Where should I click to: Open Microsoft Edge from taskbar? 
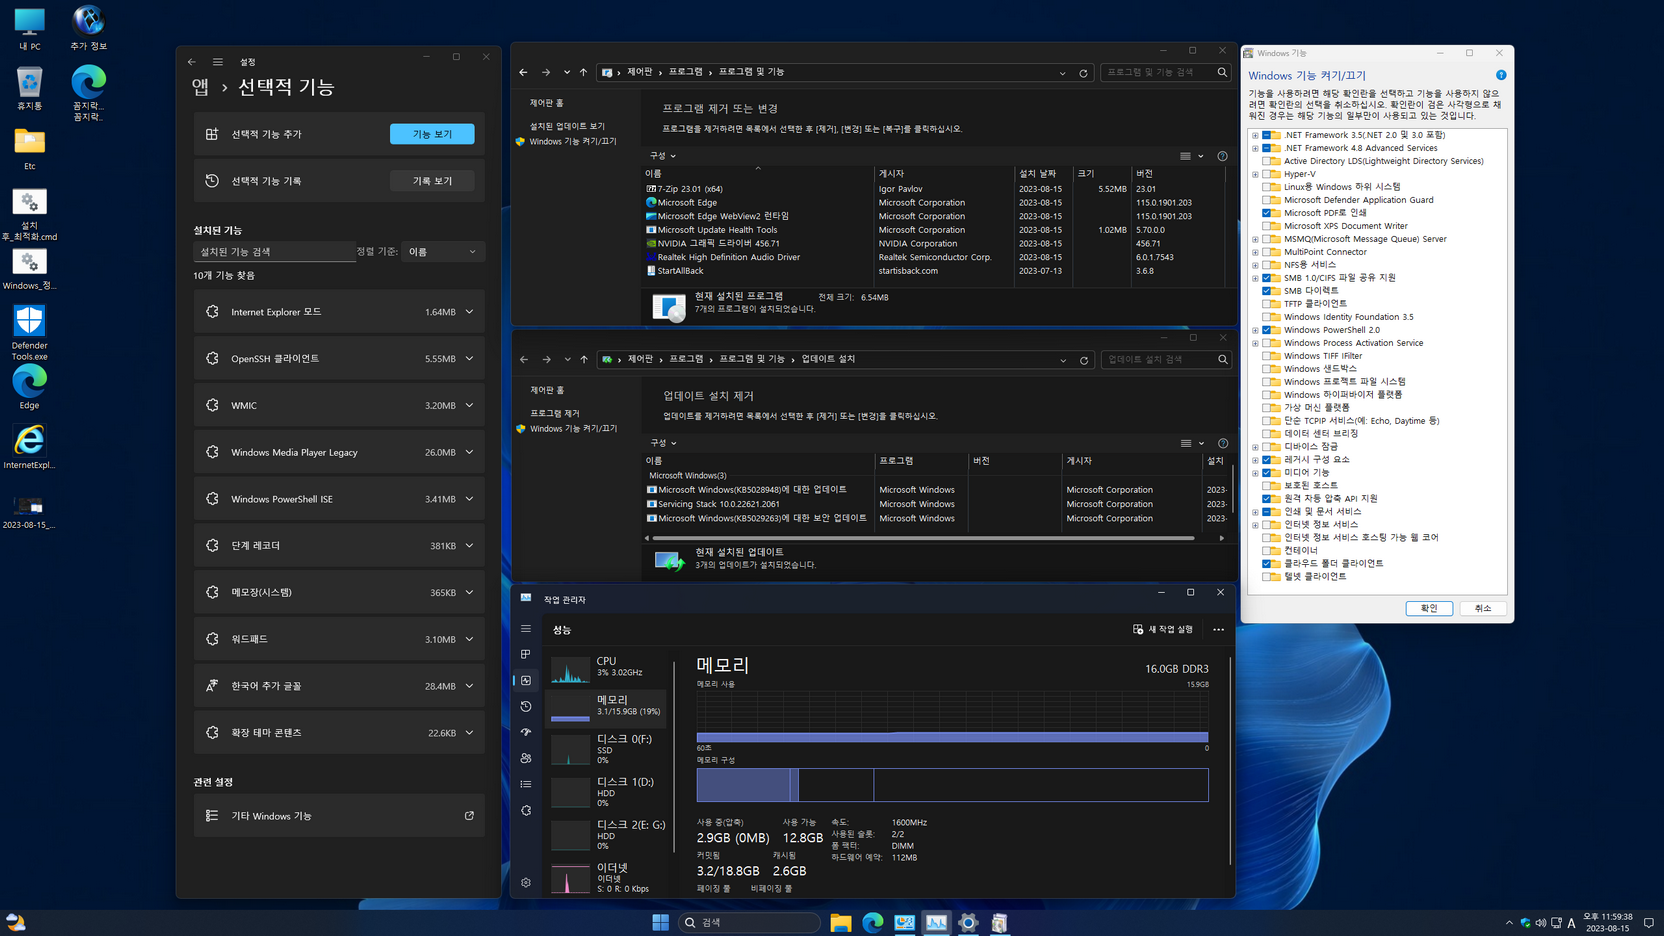click(872, 922)
